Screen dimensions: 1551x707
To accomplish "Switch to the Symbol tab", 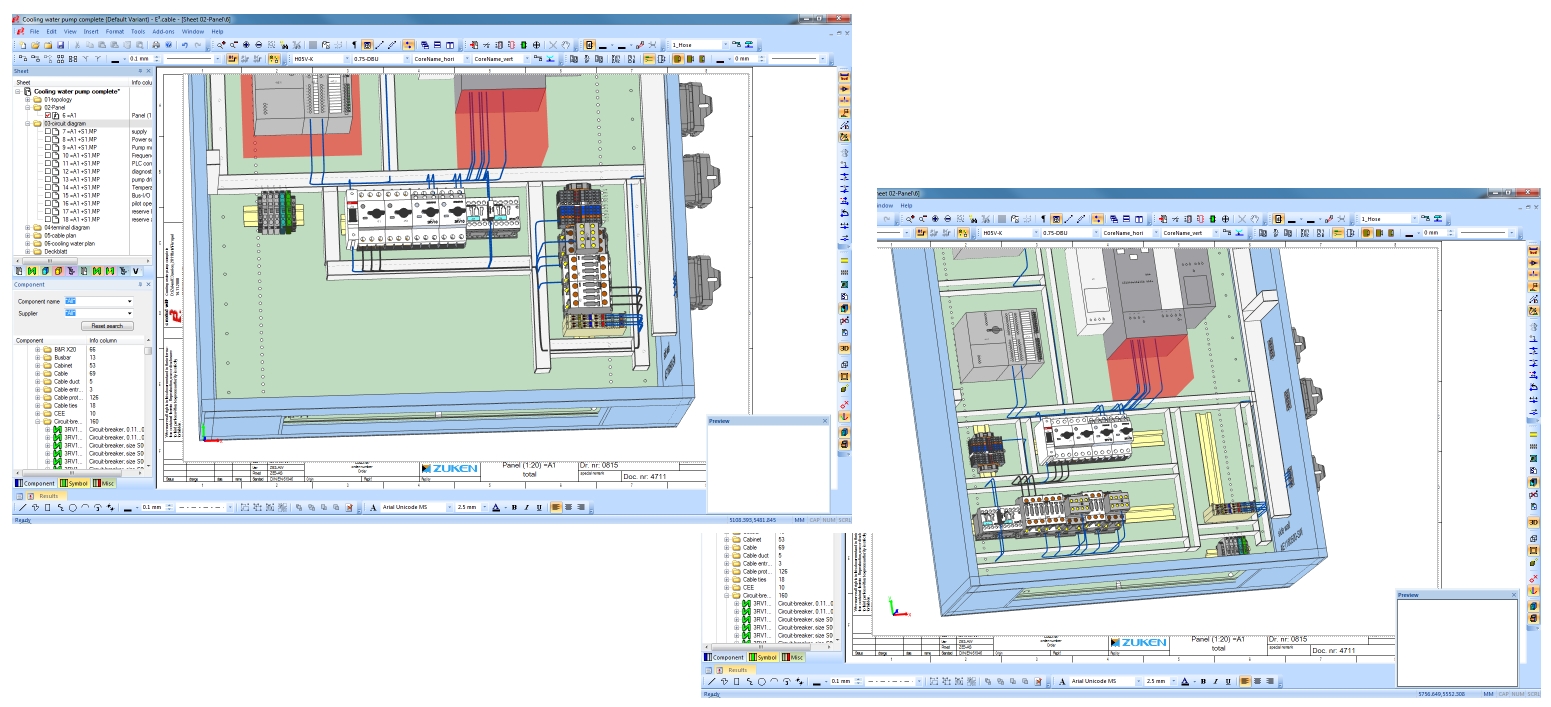I will tap(74, 484).
